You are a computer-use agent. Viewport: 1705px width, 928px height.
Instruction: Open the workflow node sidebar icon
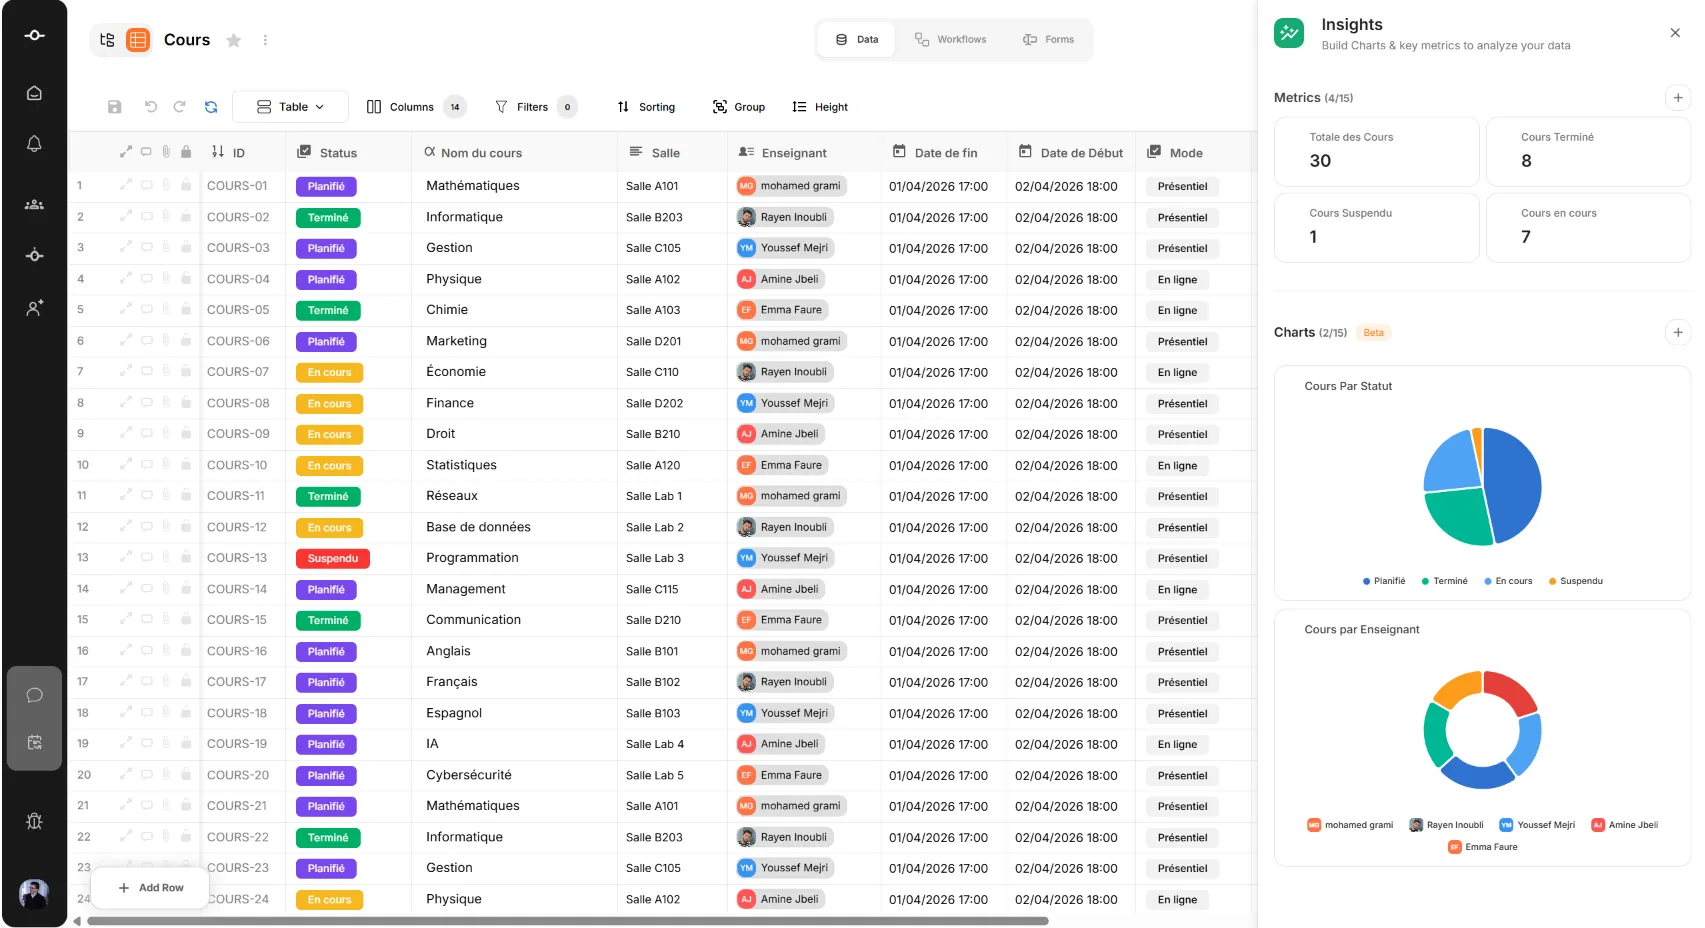pyautogui.click(x=34, y=255)
